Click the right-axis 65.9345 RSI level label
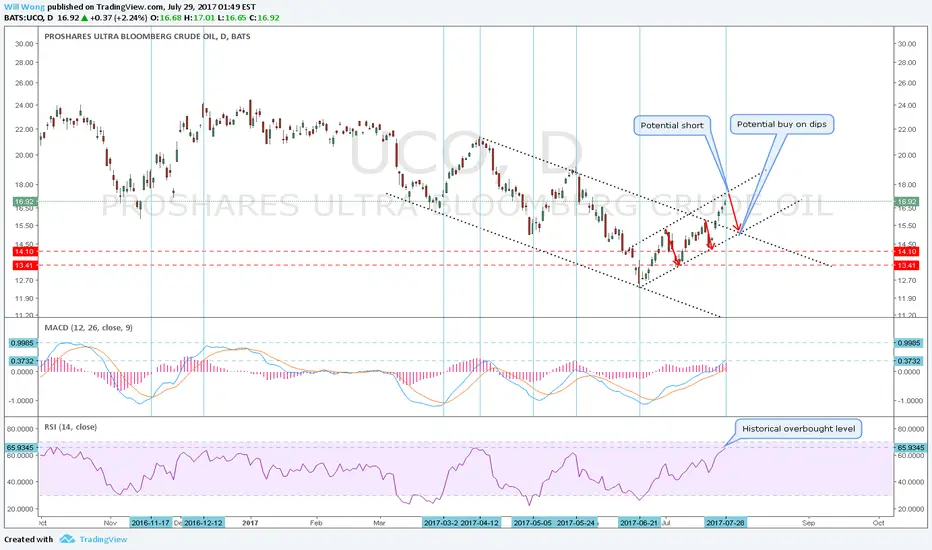Viewport: 932px width, 550px height. pos(909,447)
